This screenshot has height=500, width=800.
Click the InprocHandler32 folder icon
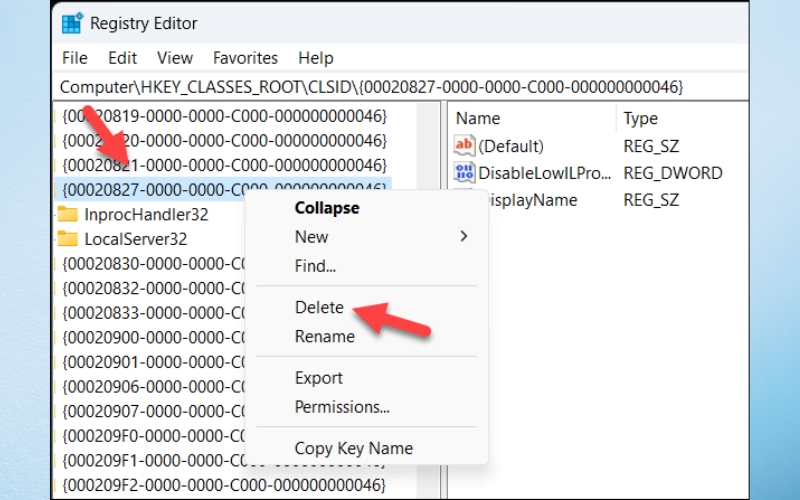click(x=67, y=214)
